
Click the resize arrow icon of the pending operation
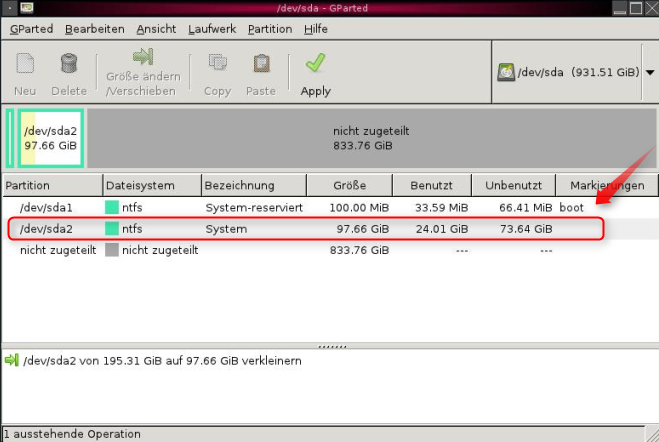(11, 360)
